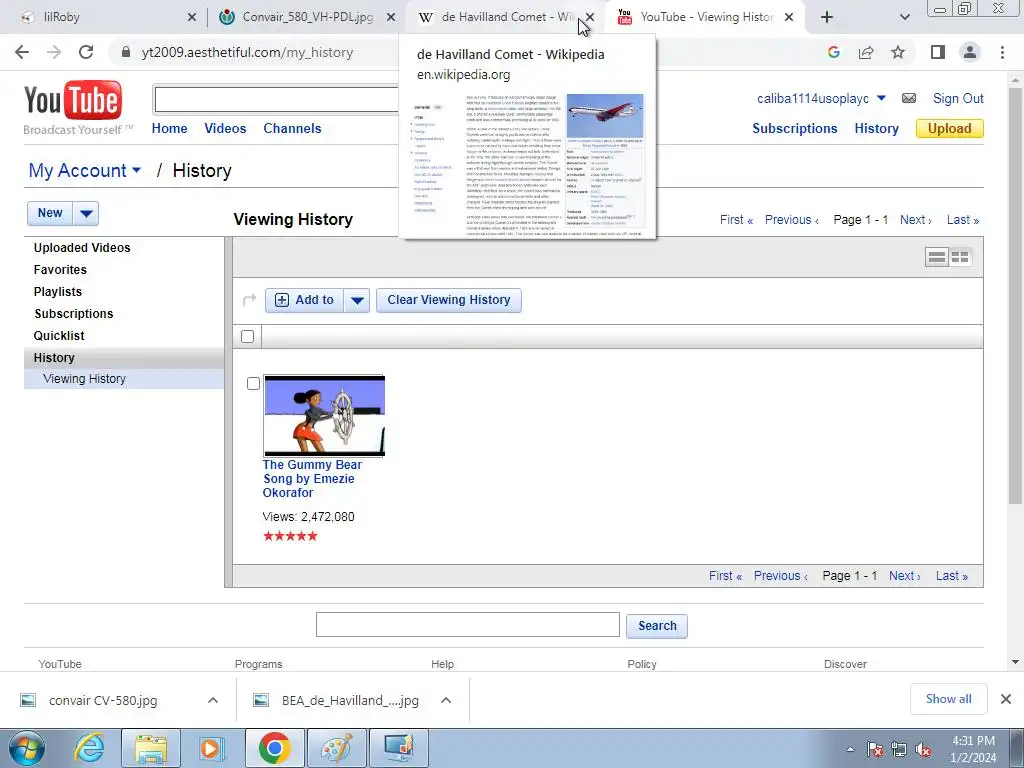The image size is (1024, 768).
Task: Open top Subscriptions link beside History
Action: pyautogui.click(x=794, y=129)
